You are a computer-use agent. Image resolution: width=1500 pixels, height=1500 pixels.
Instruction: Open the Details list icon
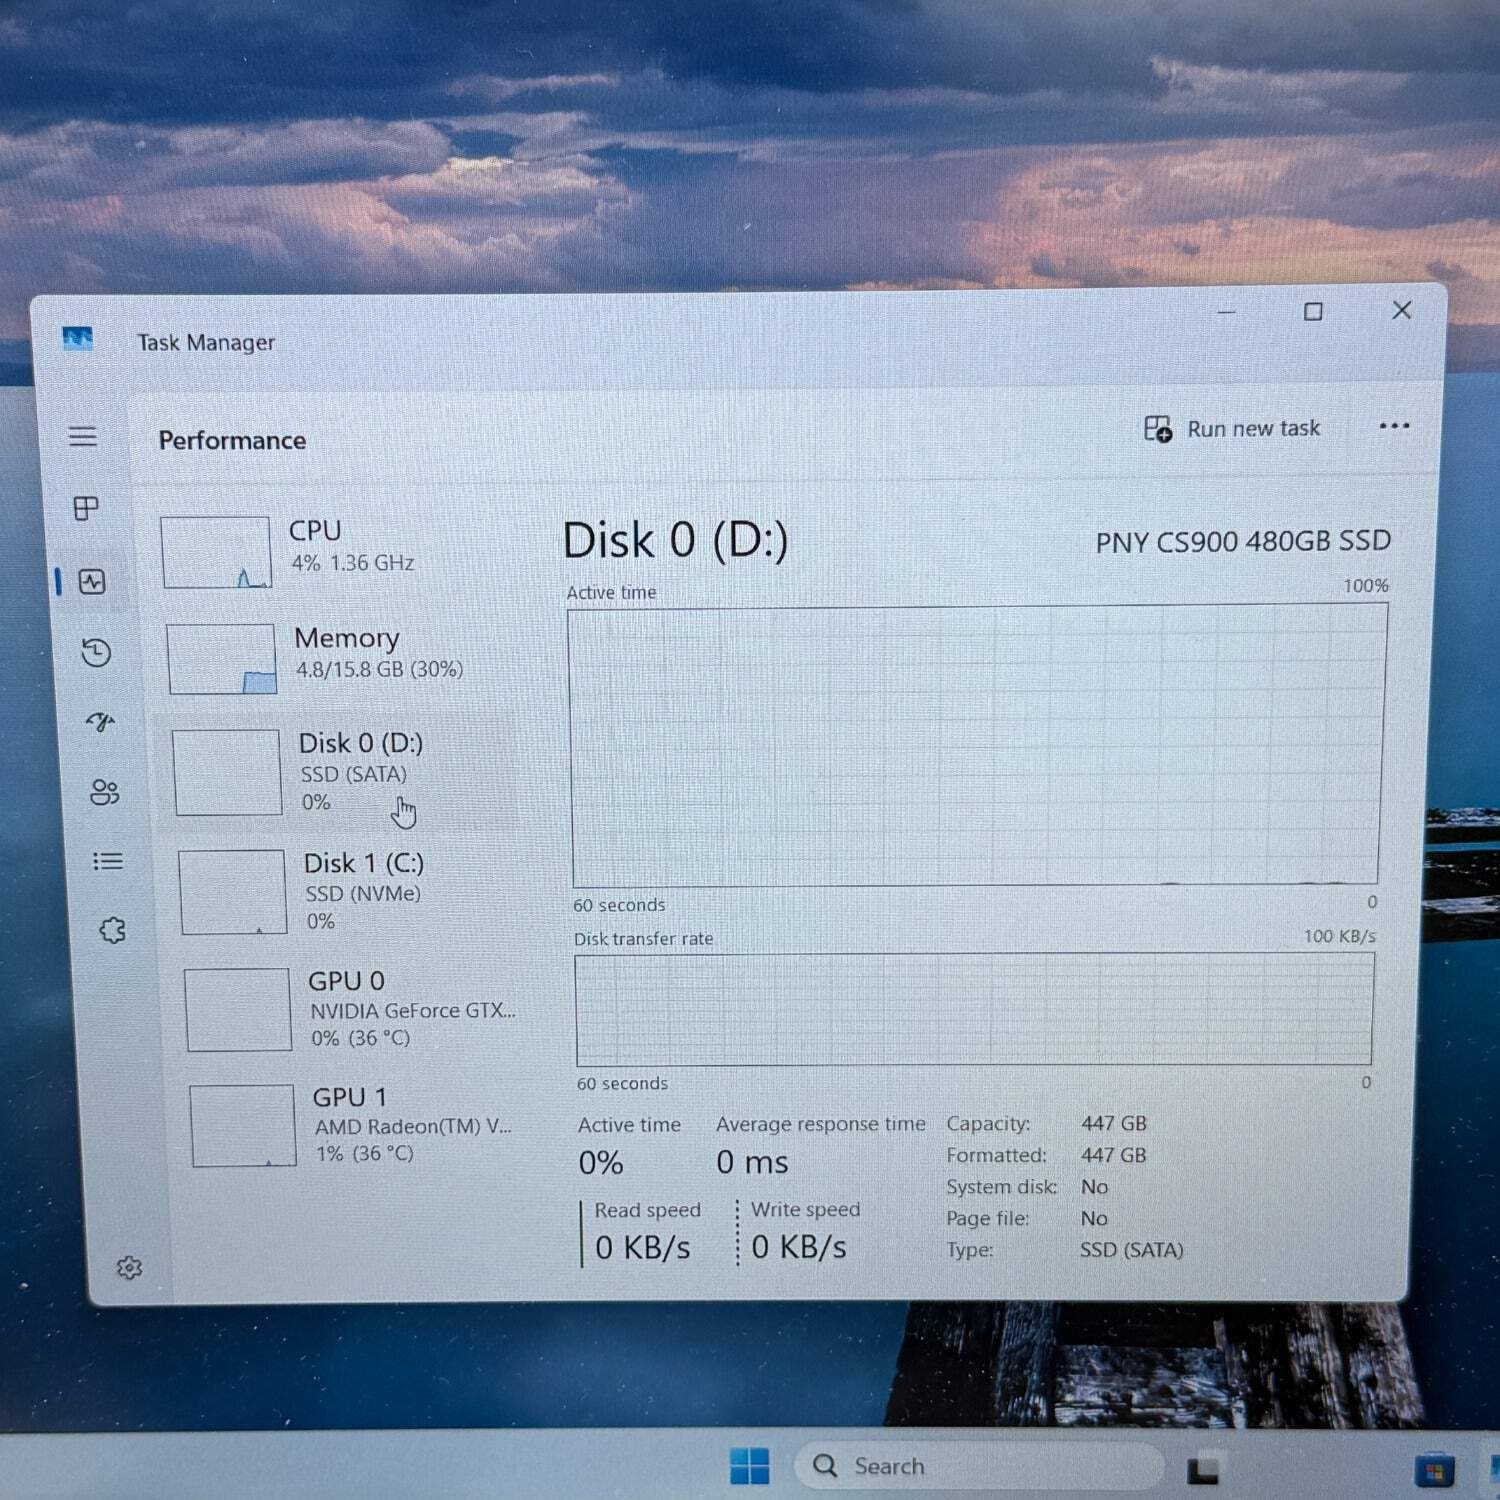[x=108, y=861]
